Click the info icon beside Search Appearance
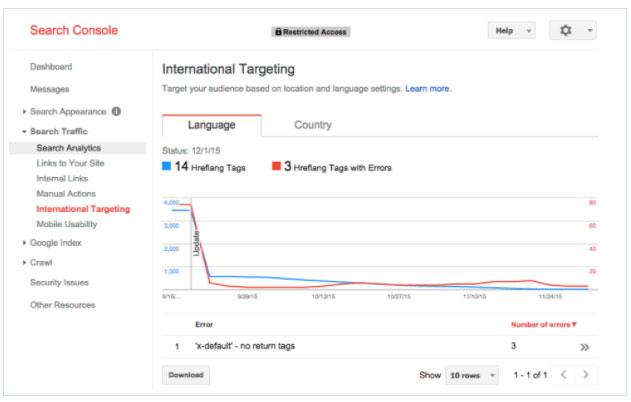The width and height of the screenshot is (631, 402). coord(117,111)
